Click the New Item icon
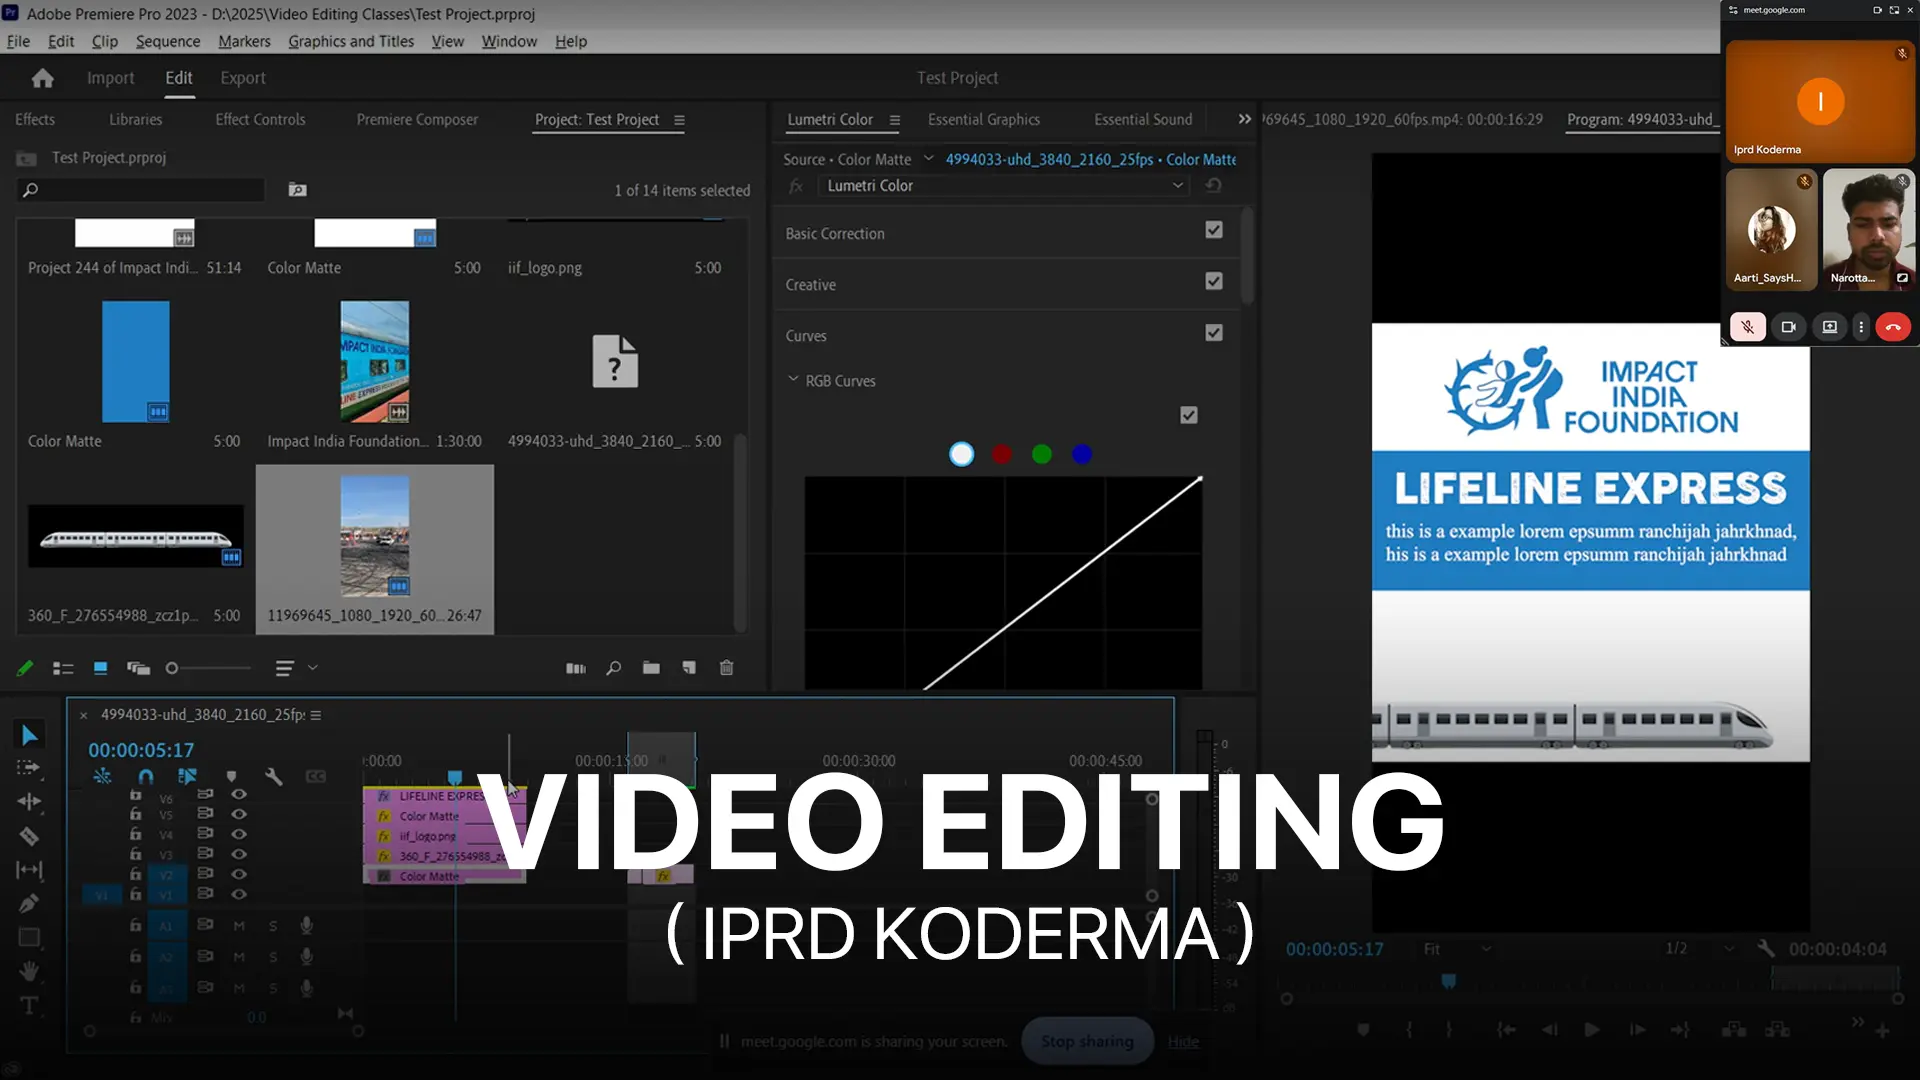This screenshot has height=1080, width=1920. [689, 668]
